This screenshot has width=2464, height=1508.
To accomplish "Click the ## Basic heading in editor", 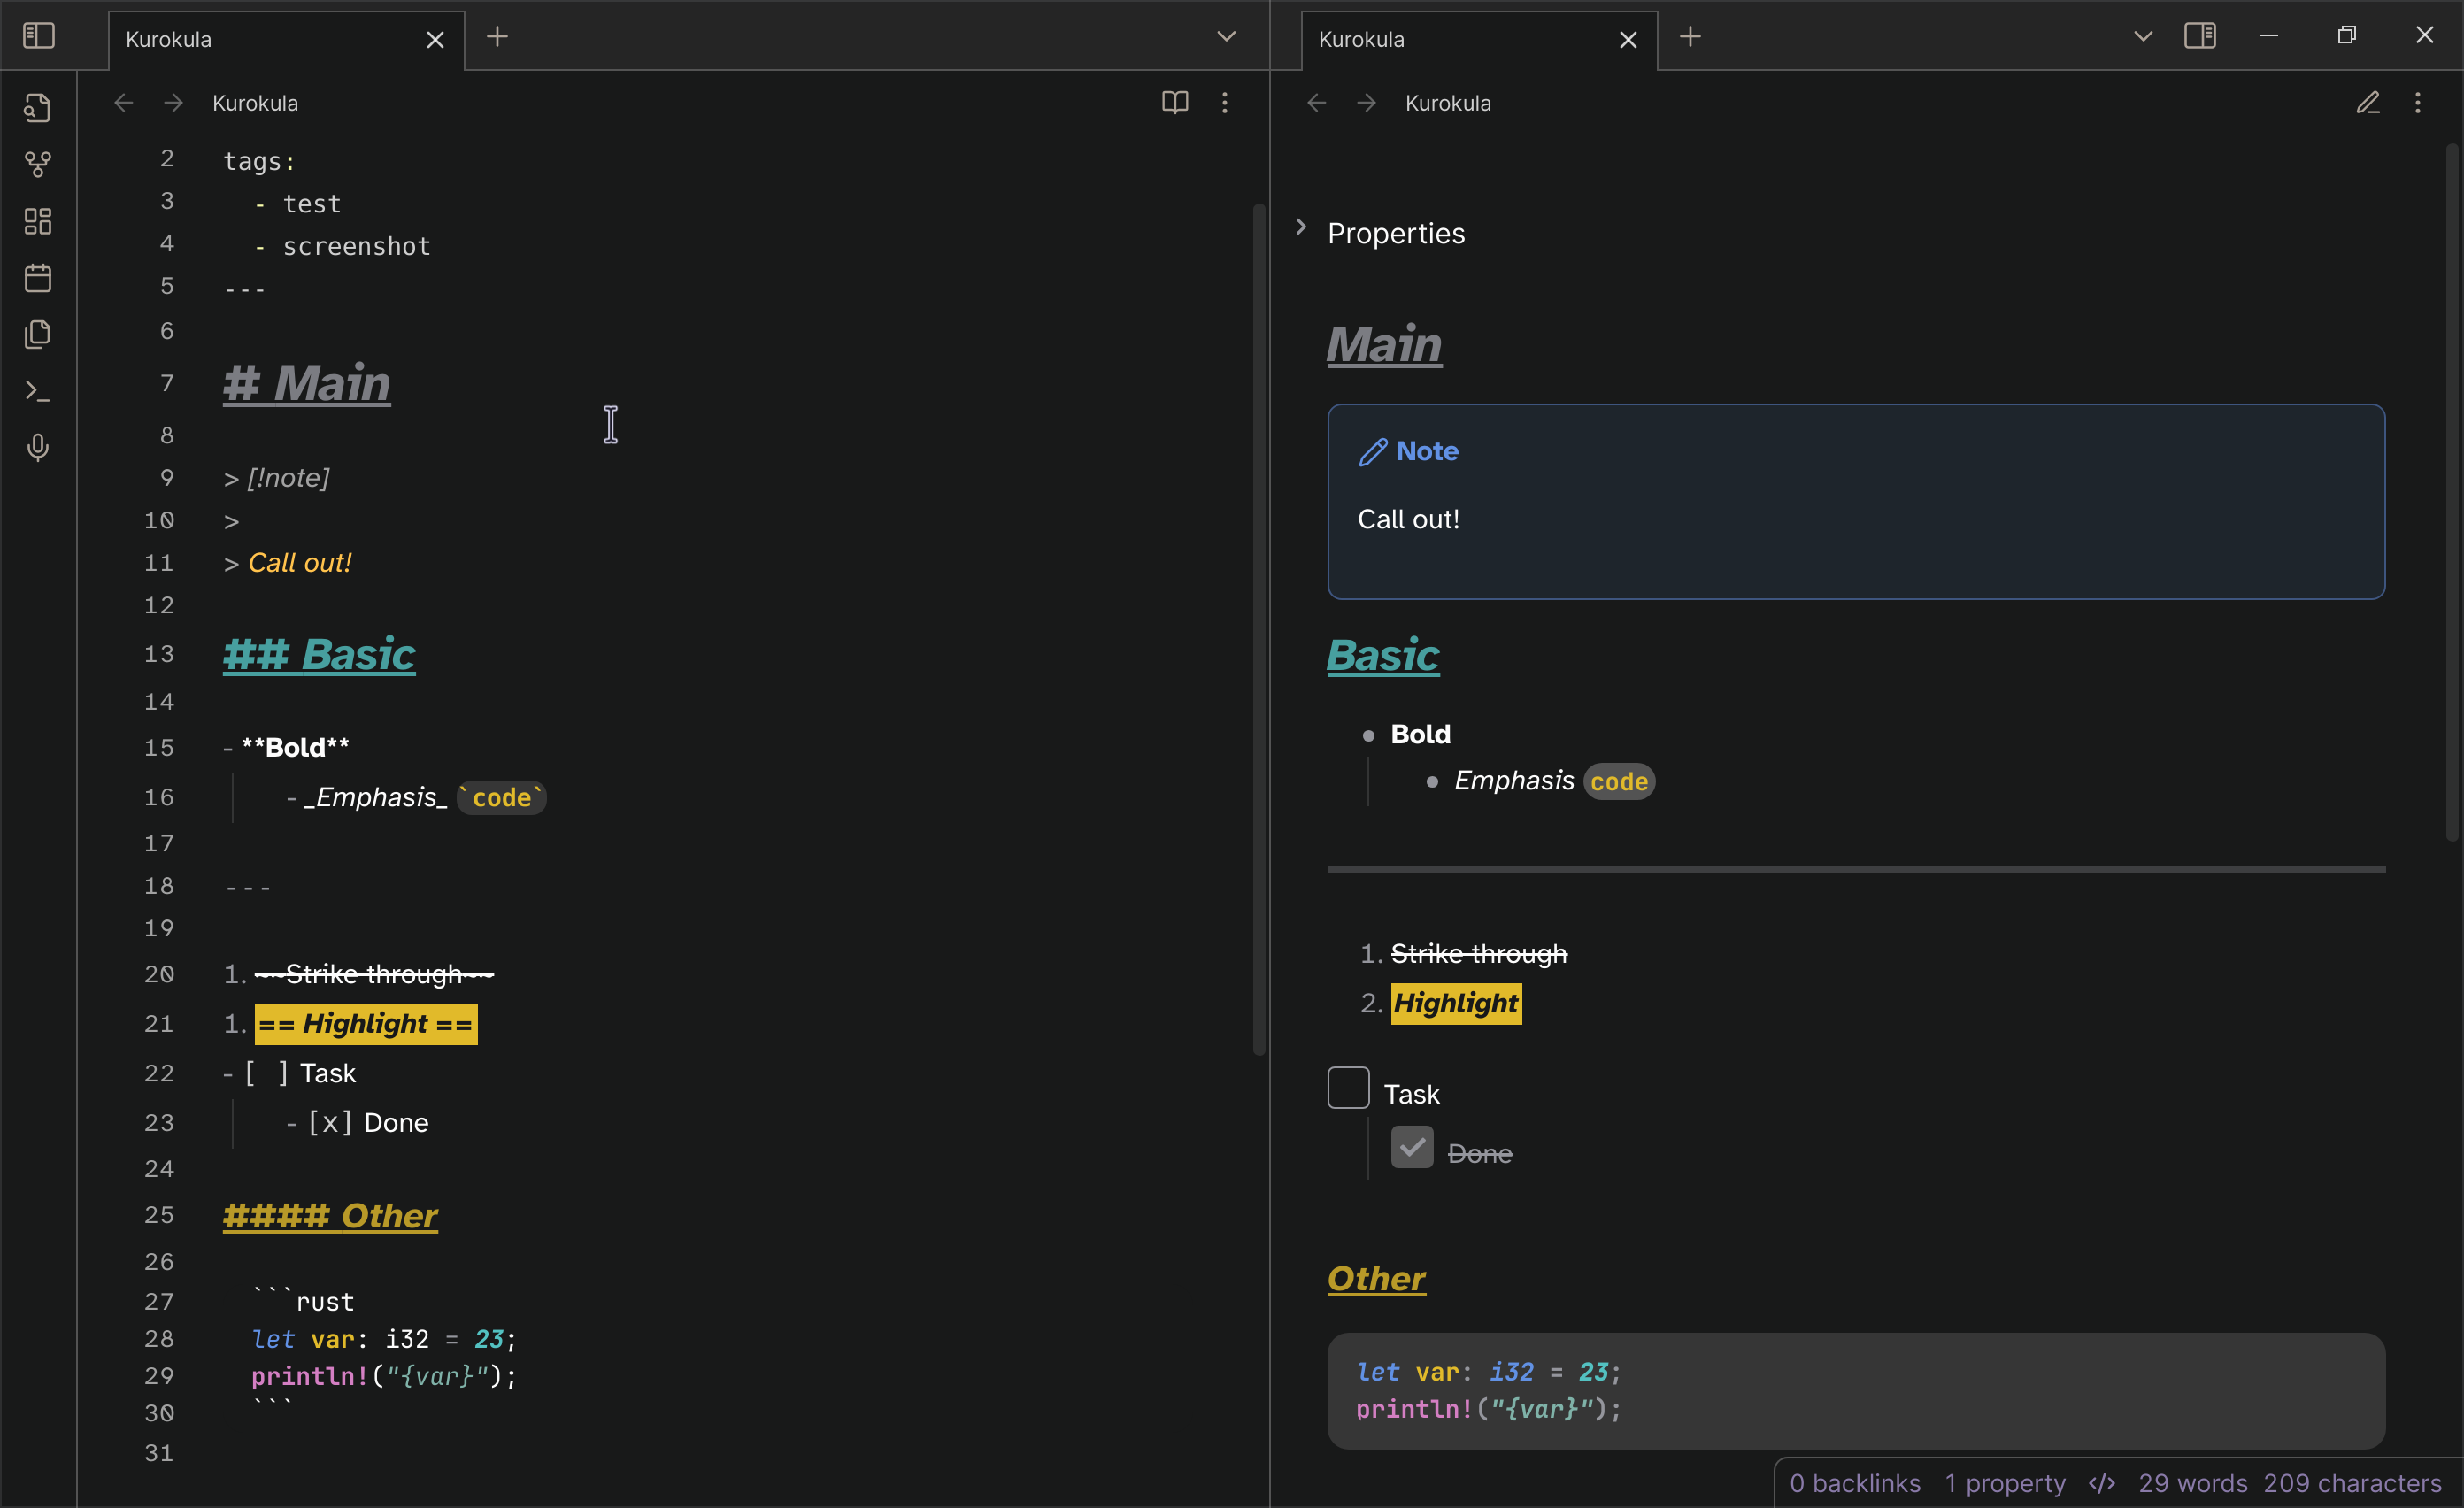I will (x=318, y=654).
